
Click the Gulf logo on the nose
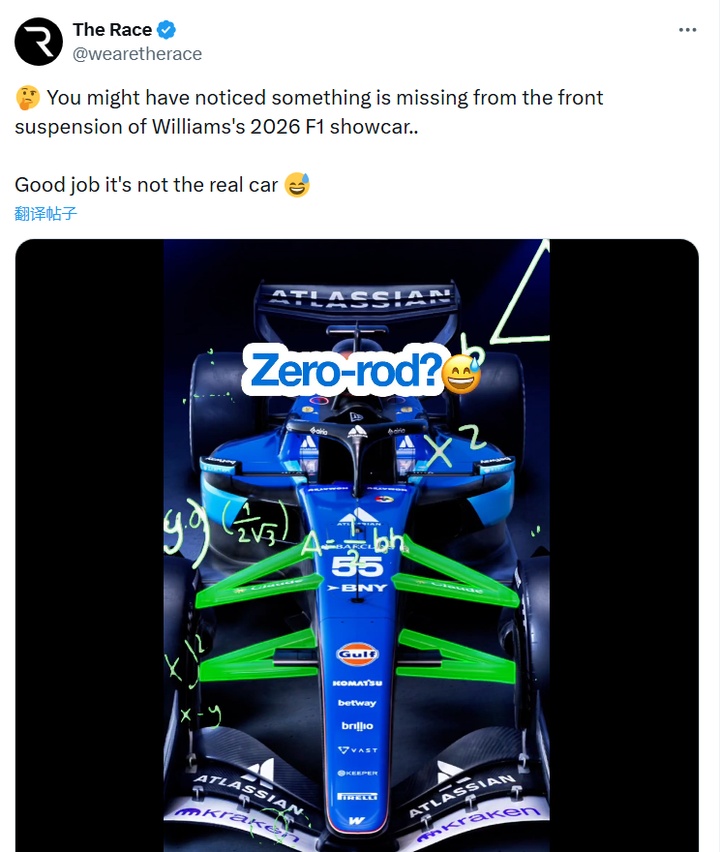[x=357, y=654]
